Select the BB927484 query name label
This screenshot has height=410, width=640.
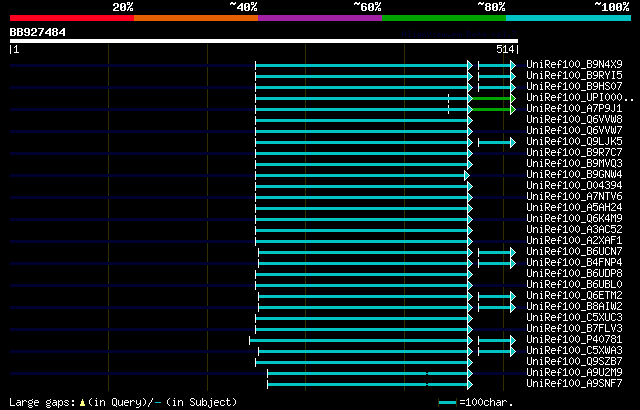pos(38,32)
